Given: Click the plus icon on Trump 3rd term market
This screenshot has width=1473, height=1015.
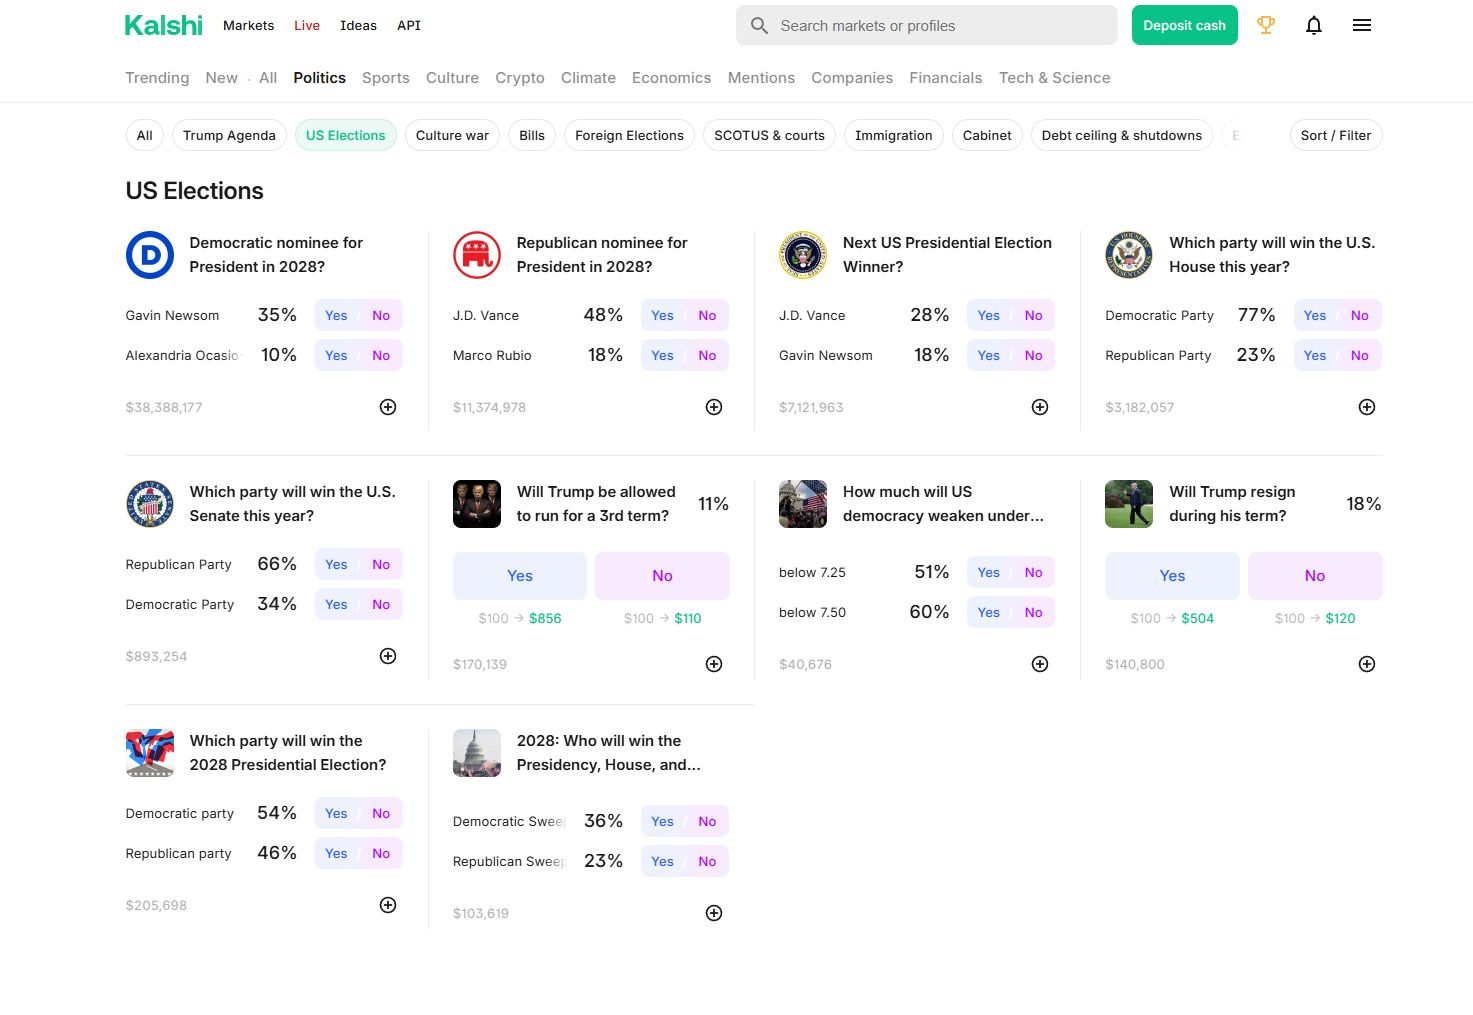Looking at the screenshot, I should click(x=714, y=664).
